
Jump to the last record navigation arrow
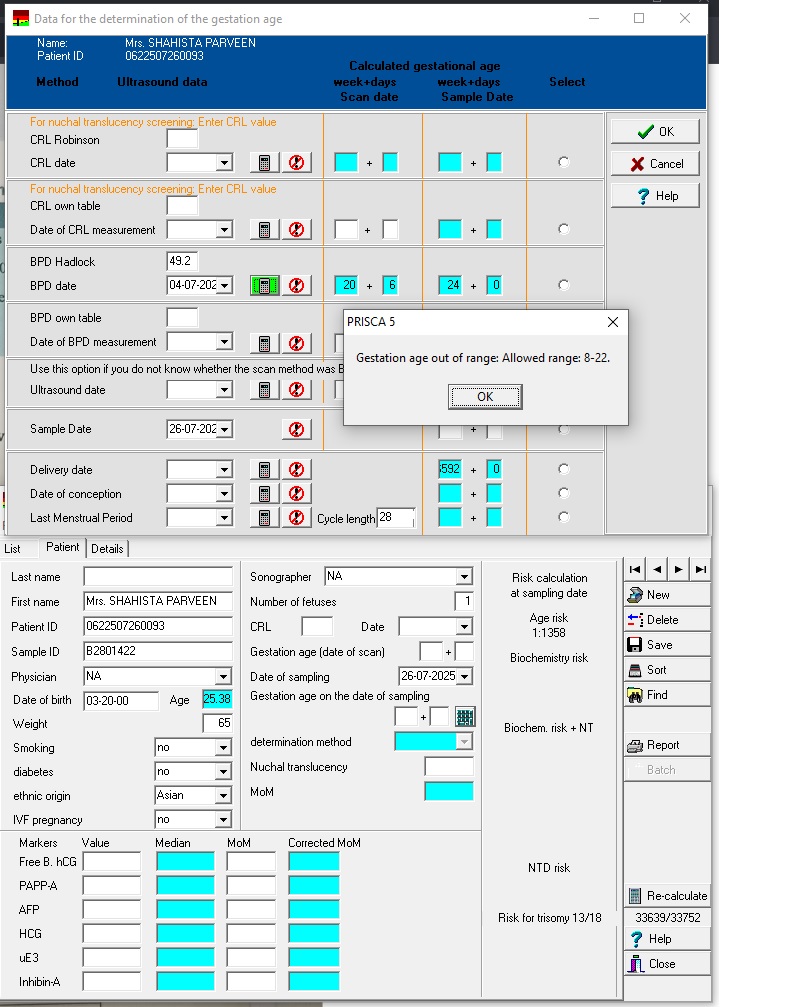[x=701, y=569]
